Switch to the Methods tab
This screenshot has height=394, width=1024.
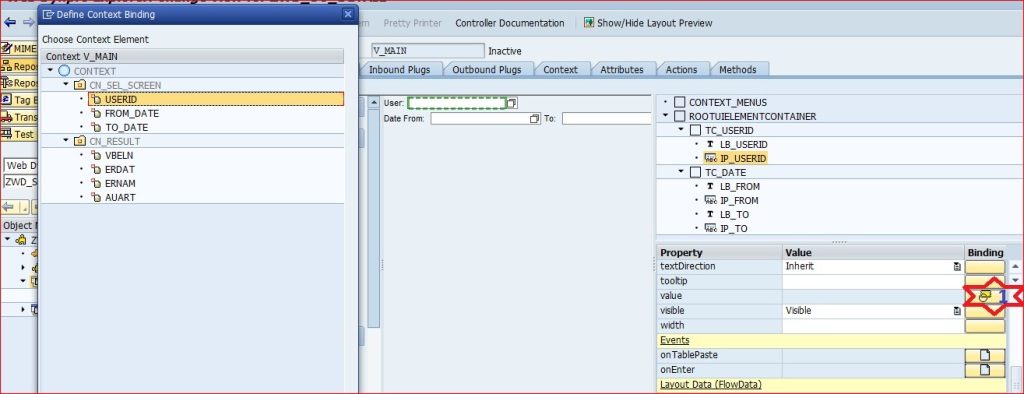coord(737,69)
